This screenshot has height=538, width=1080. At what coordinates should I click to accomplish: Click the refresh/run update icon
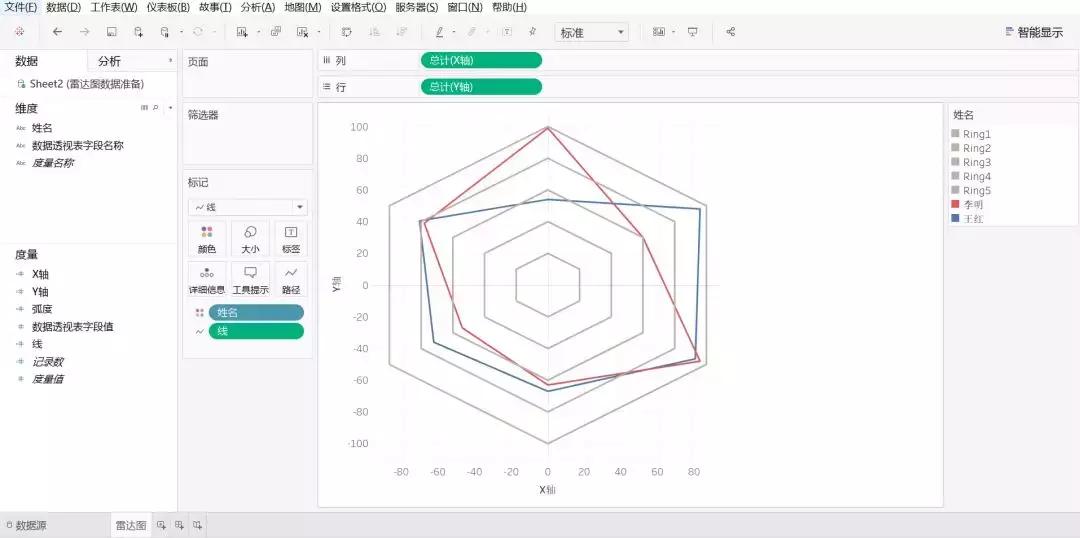198,32
